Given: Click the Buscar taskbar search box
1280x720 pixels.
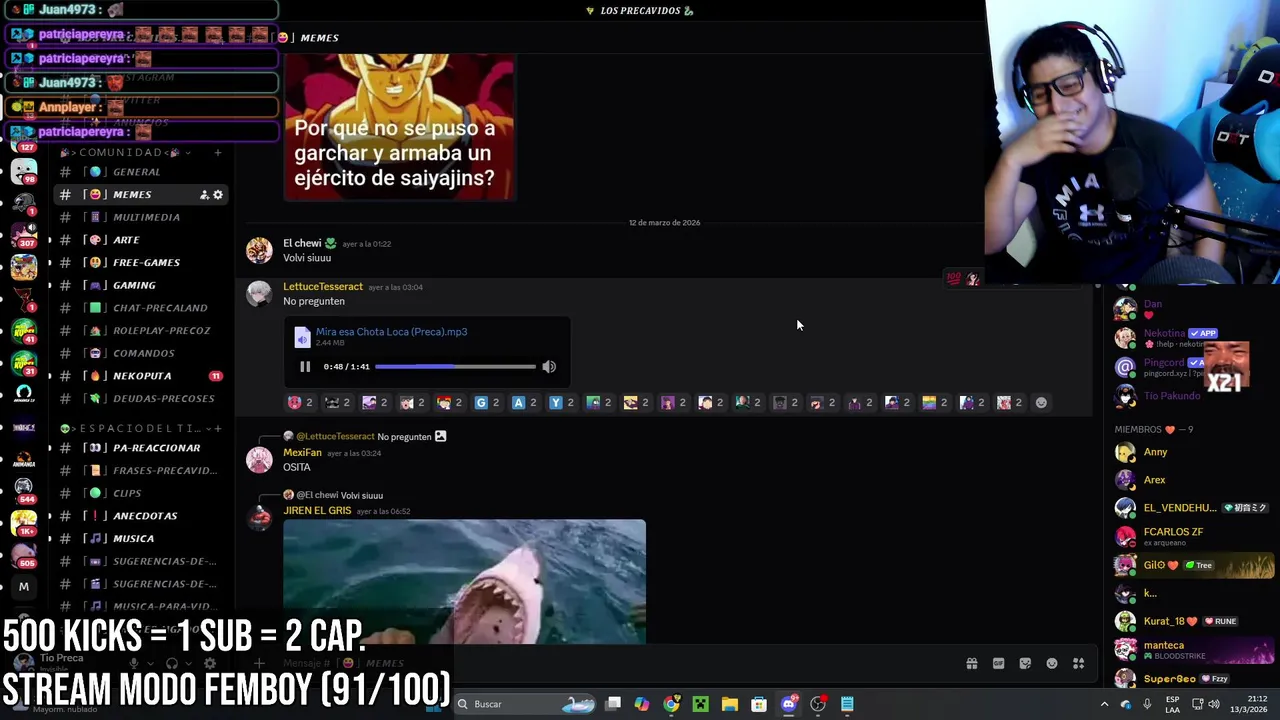Looking at the screenshot, I should [x=525, y=704].
